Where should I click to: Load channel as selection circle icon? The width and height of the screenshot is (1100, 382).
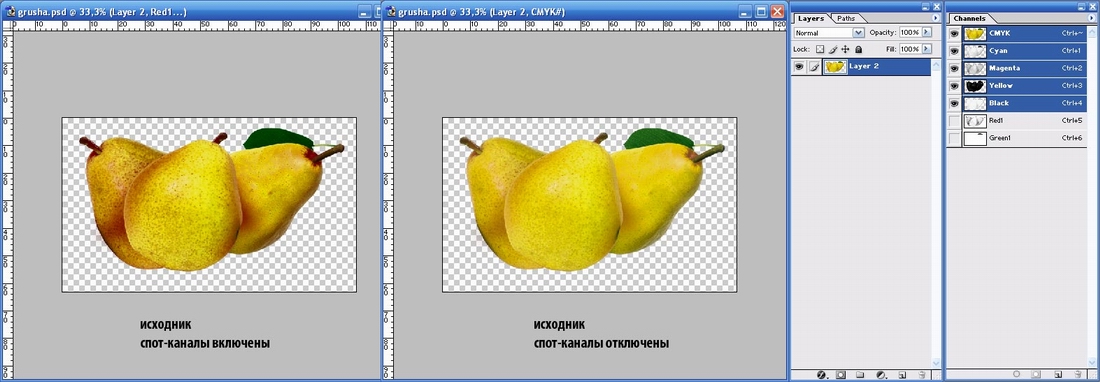pyautogui.click(x=1017, y=374)
